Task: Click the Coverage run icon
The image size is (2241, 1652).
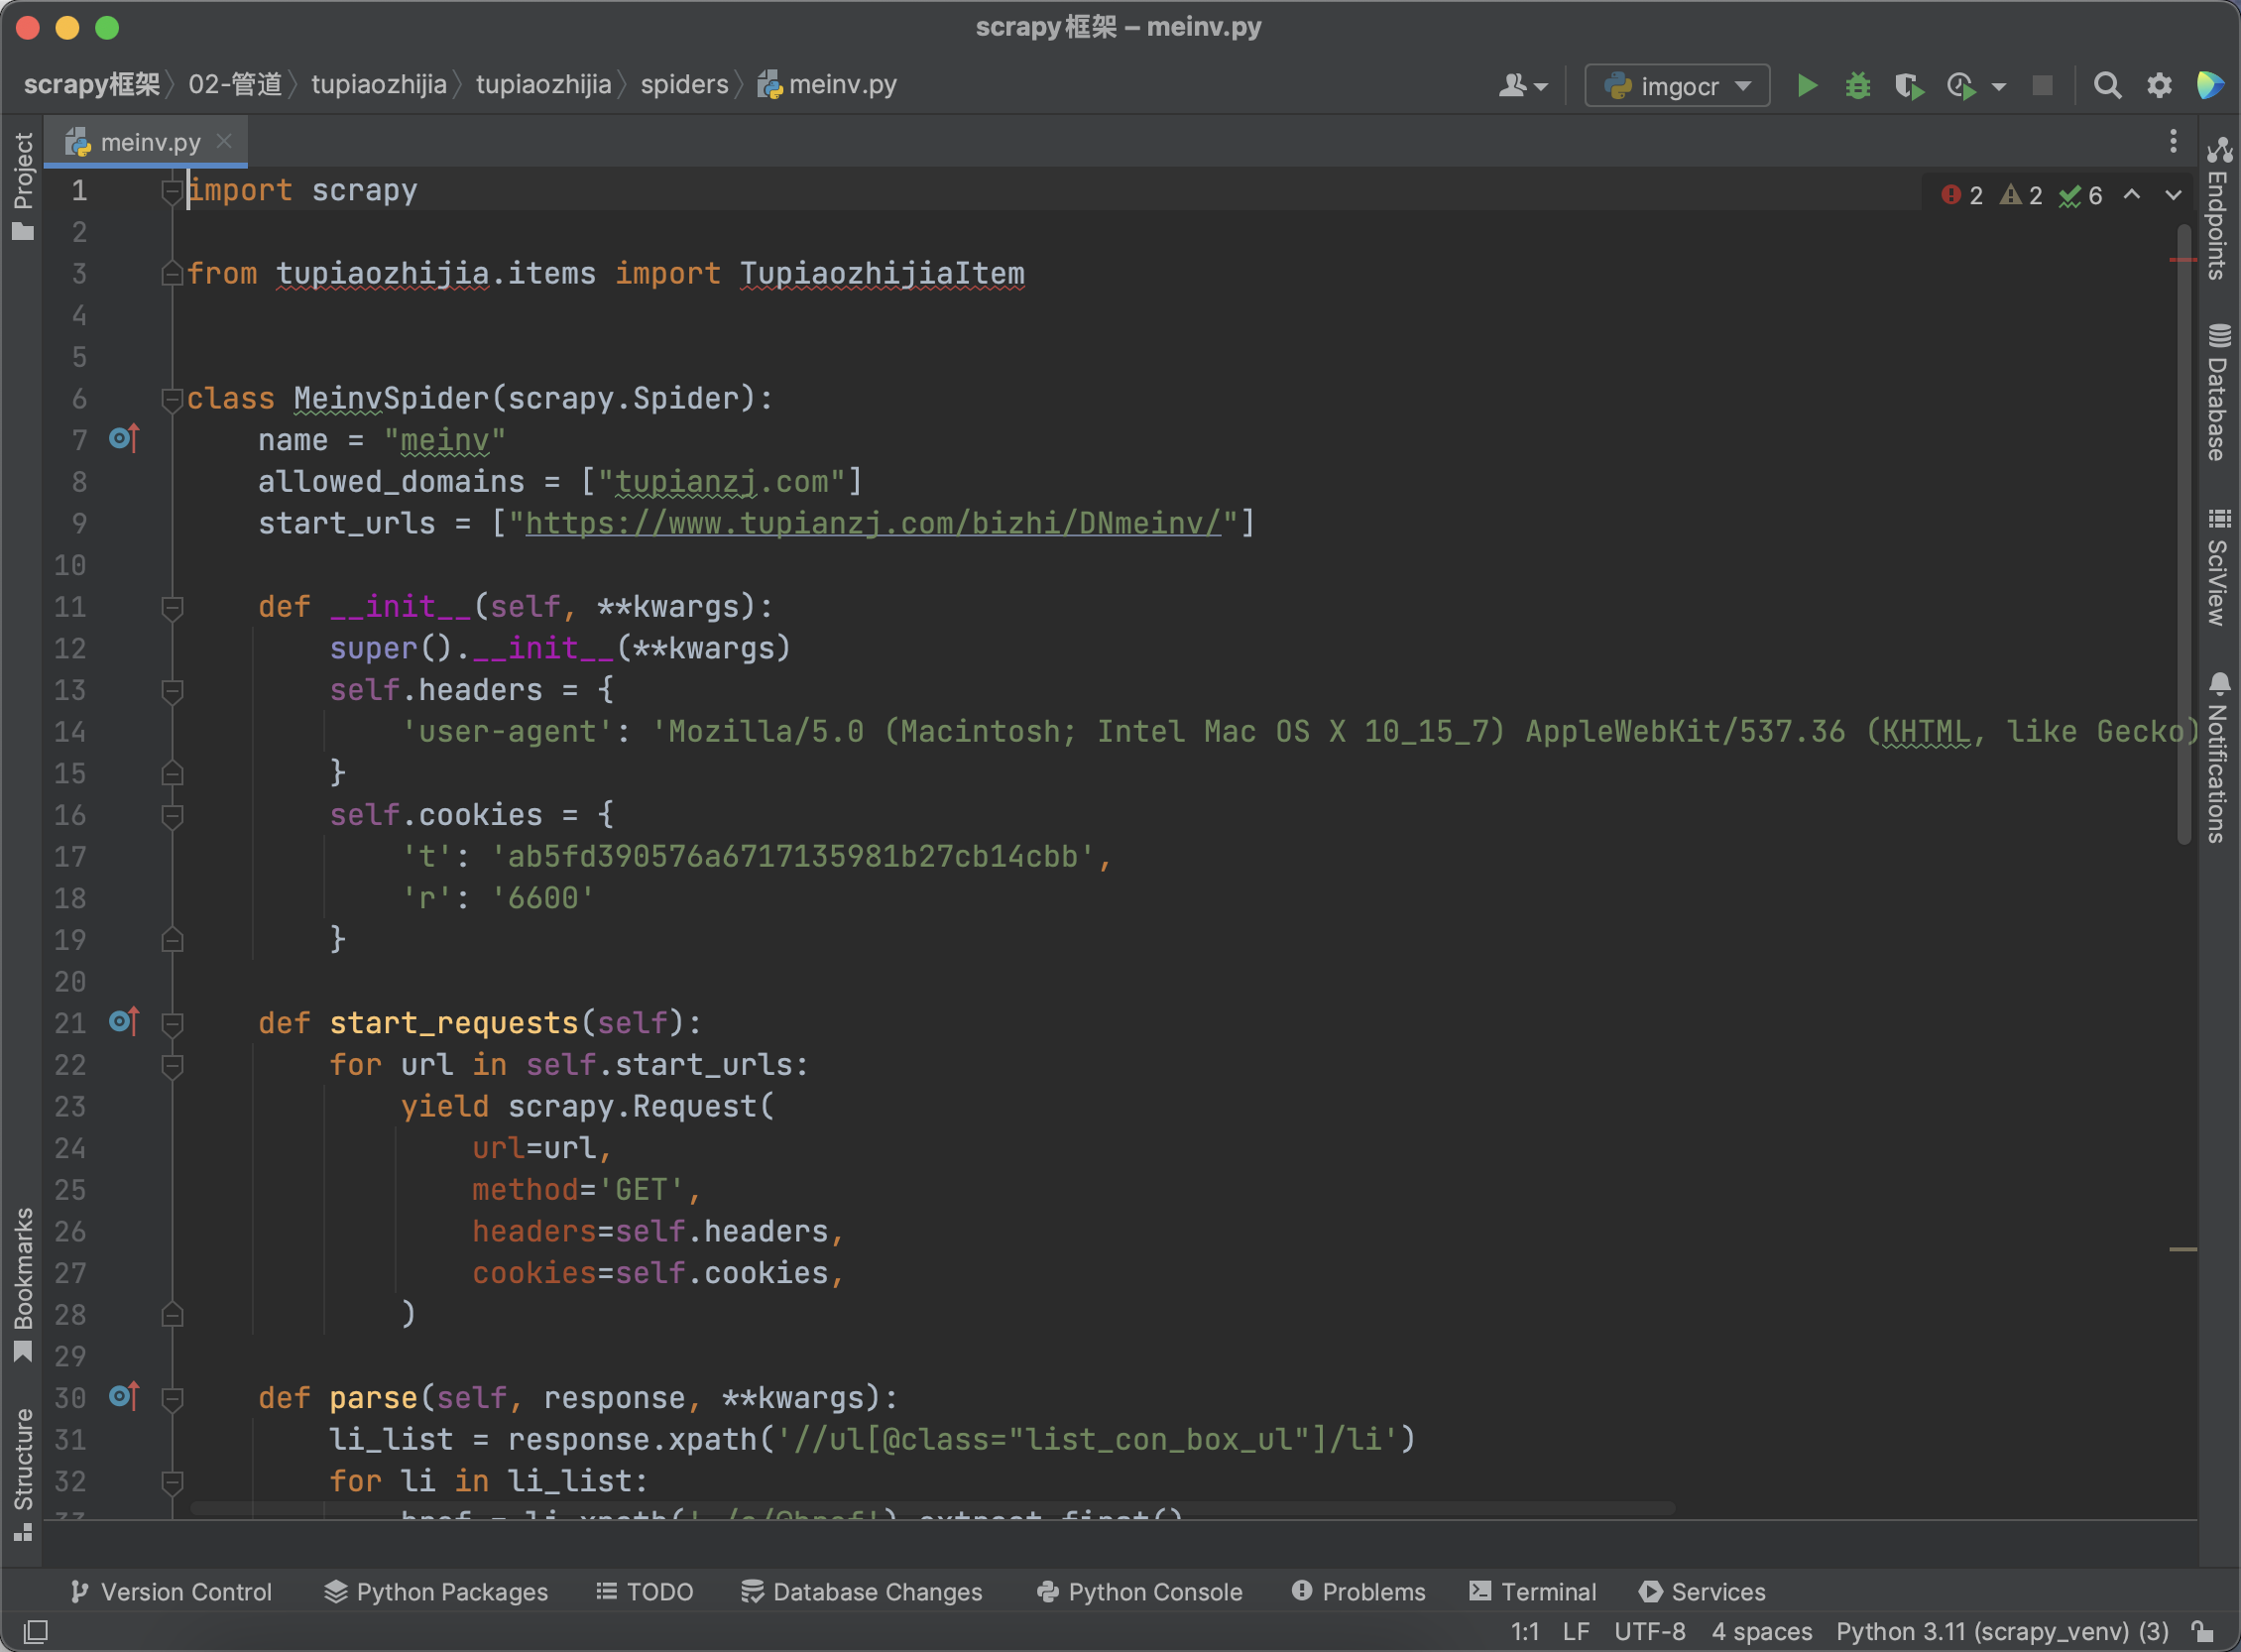Action: [1909, 83]
